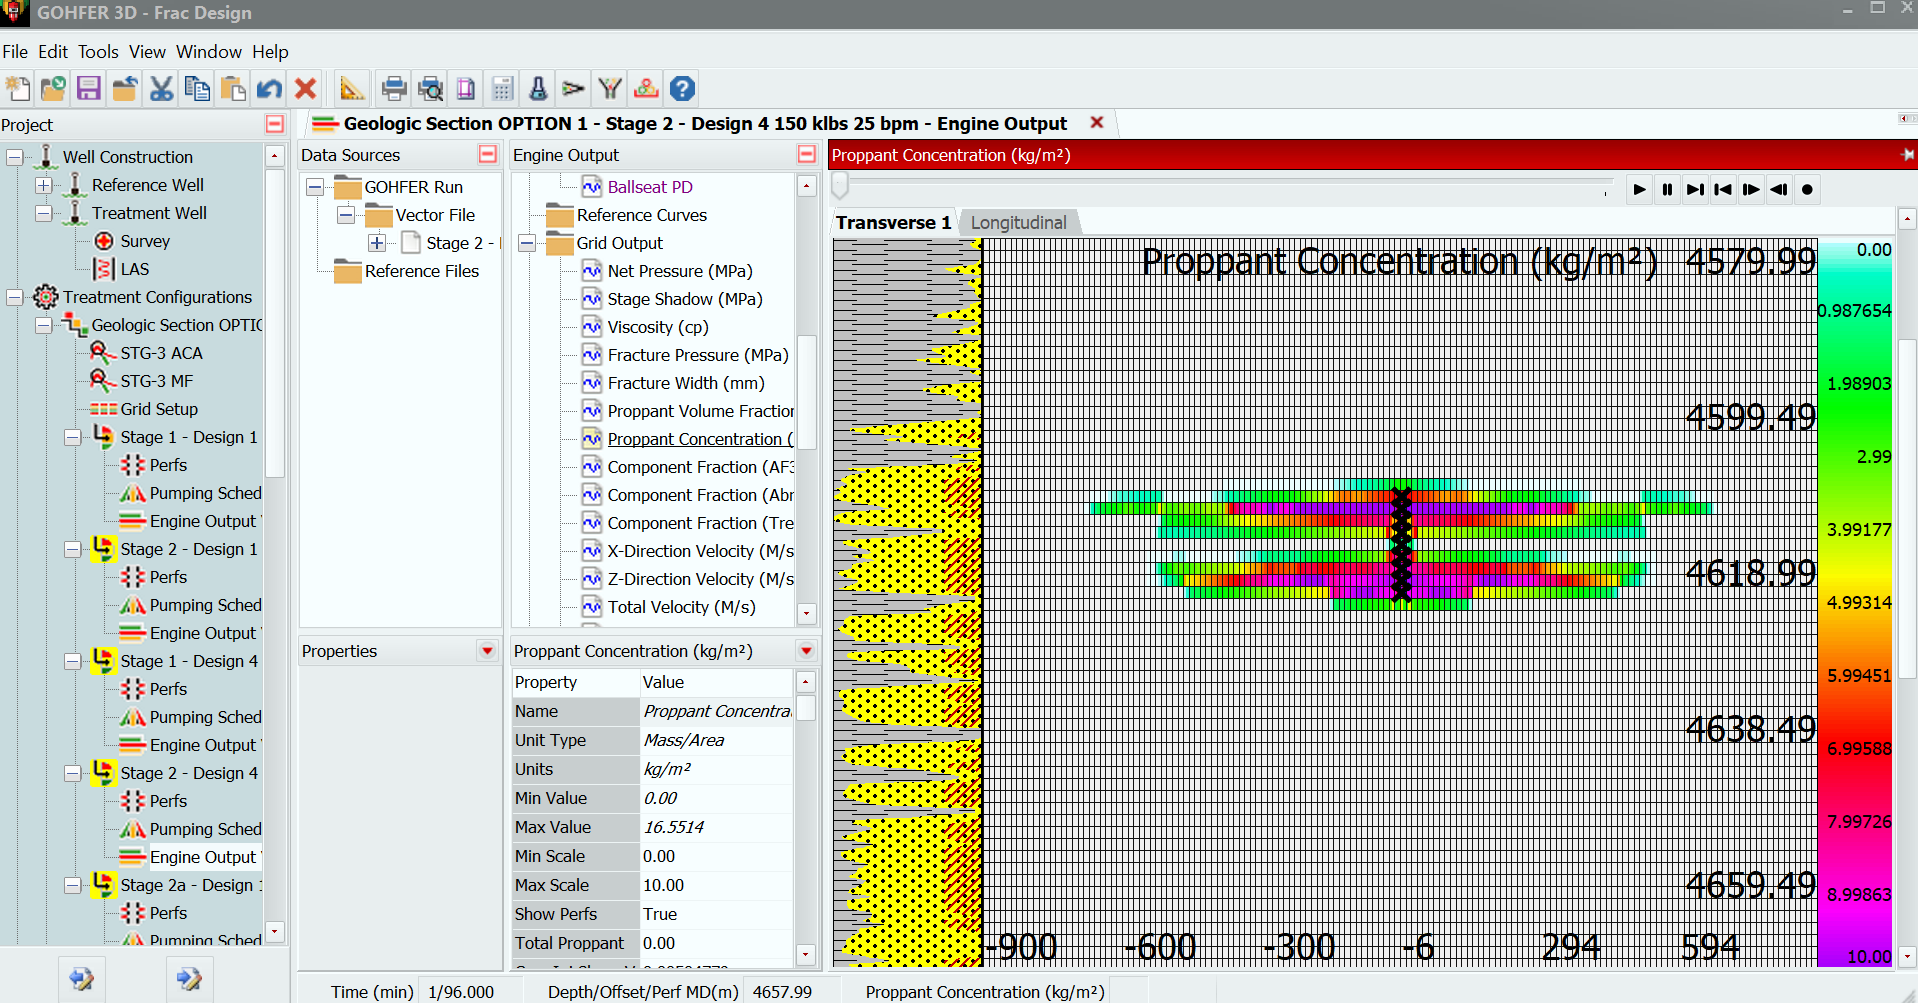The image size is (1918, 1003).
Task: Step backward one animation frame
Action: [x=1779, y=189]
